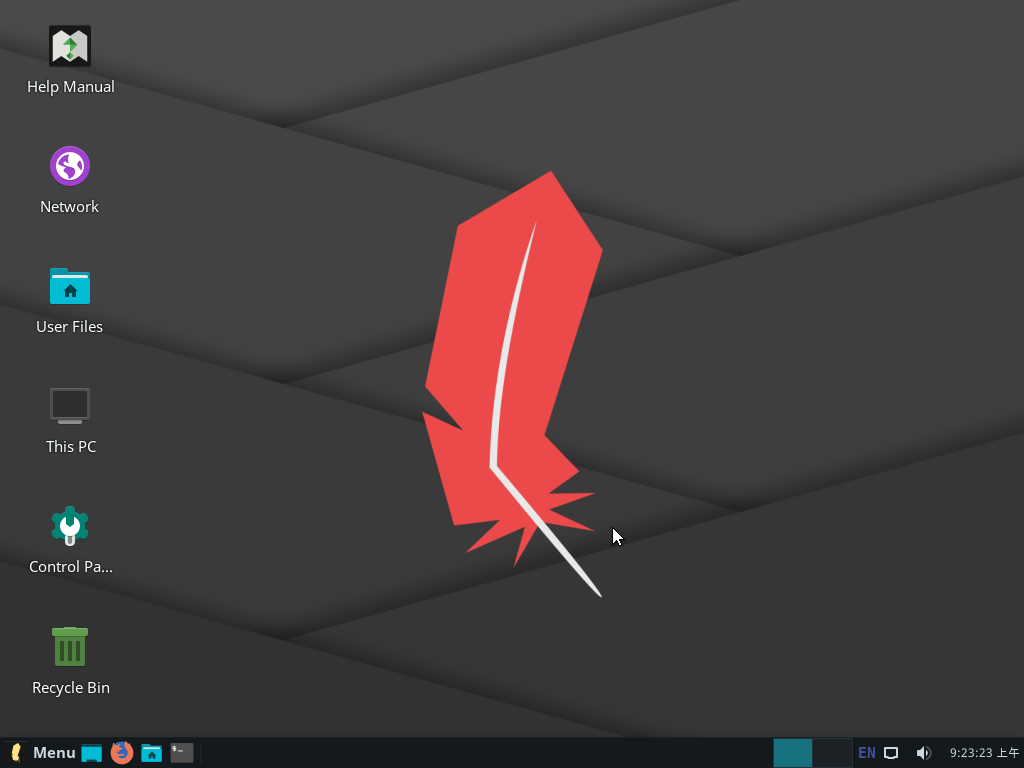Click the clock showing 9:23:23
Image resolution: width=1024 pixels, height=768 pixels.
point(984,753)
